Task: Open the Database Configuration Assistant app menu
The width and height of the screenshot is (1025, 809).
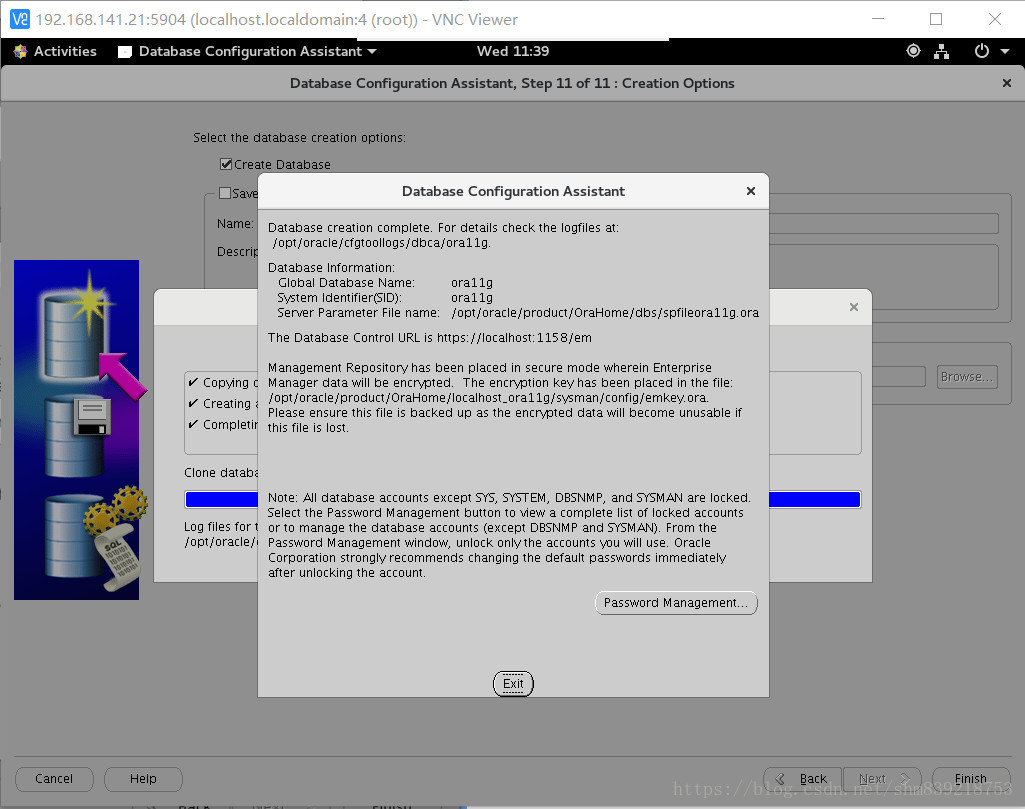Action: [x=247, y=51]
